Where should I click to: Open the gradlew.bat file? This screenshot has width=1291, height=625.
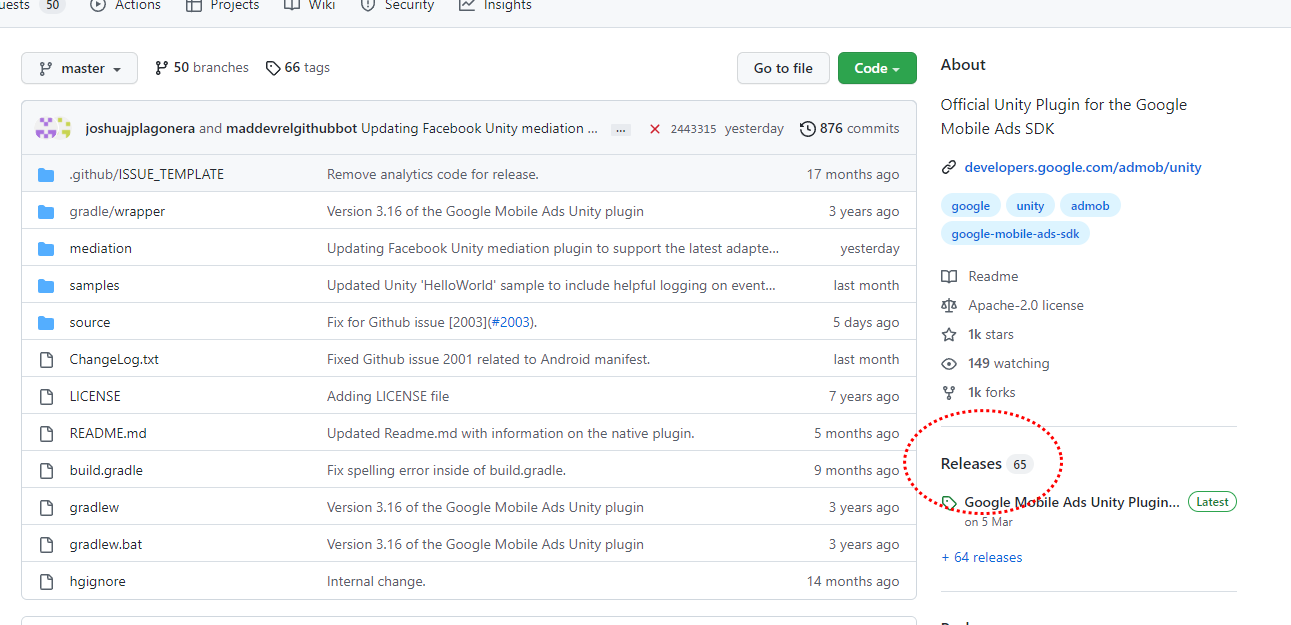point(105,544)
